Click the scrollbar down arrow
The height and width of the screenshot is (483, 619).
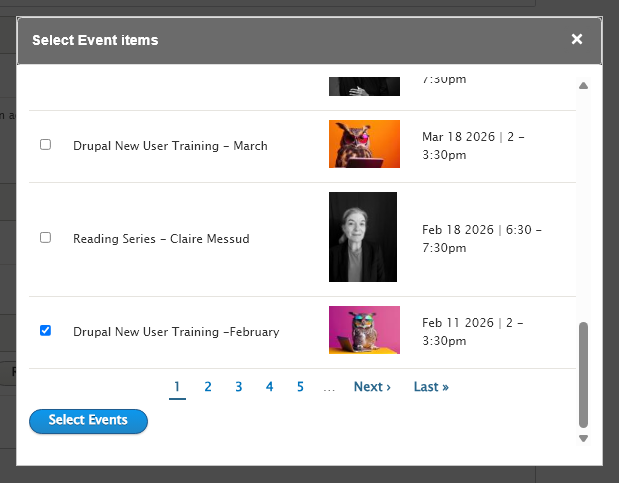coord(584,438)
